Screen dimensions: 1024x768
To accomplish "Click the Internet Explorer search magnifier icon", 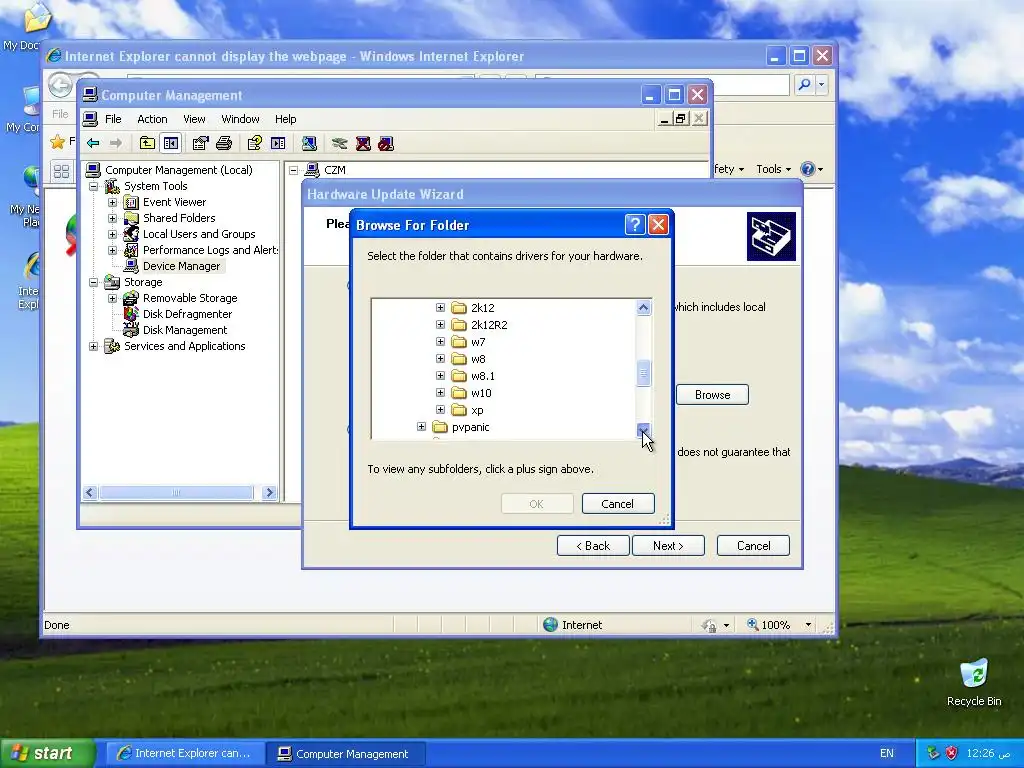I will 805,84.
